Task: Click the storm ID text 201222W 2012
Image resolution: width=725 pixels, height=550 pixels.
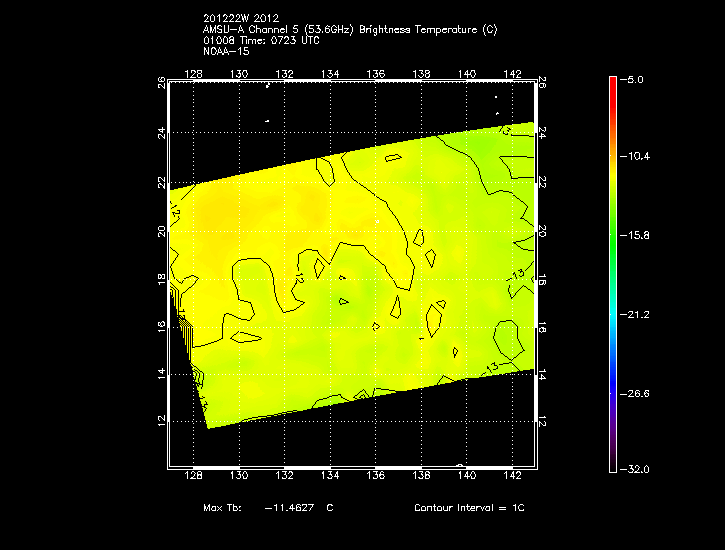Action: pos(239,18)
